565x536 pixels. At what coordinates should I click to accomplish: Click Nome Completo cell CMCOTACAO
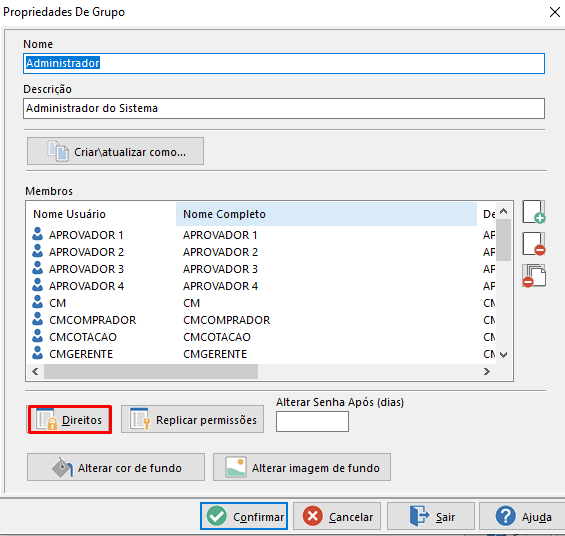[x=217, y=337]
